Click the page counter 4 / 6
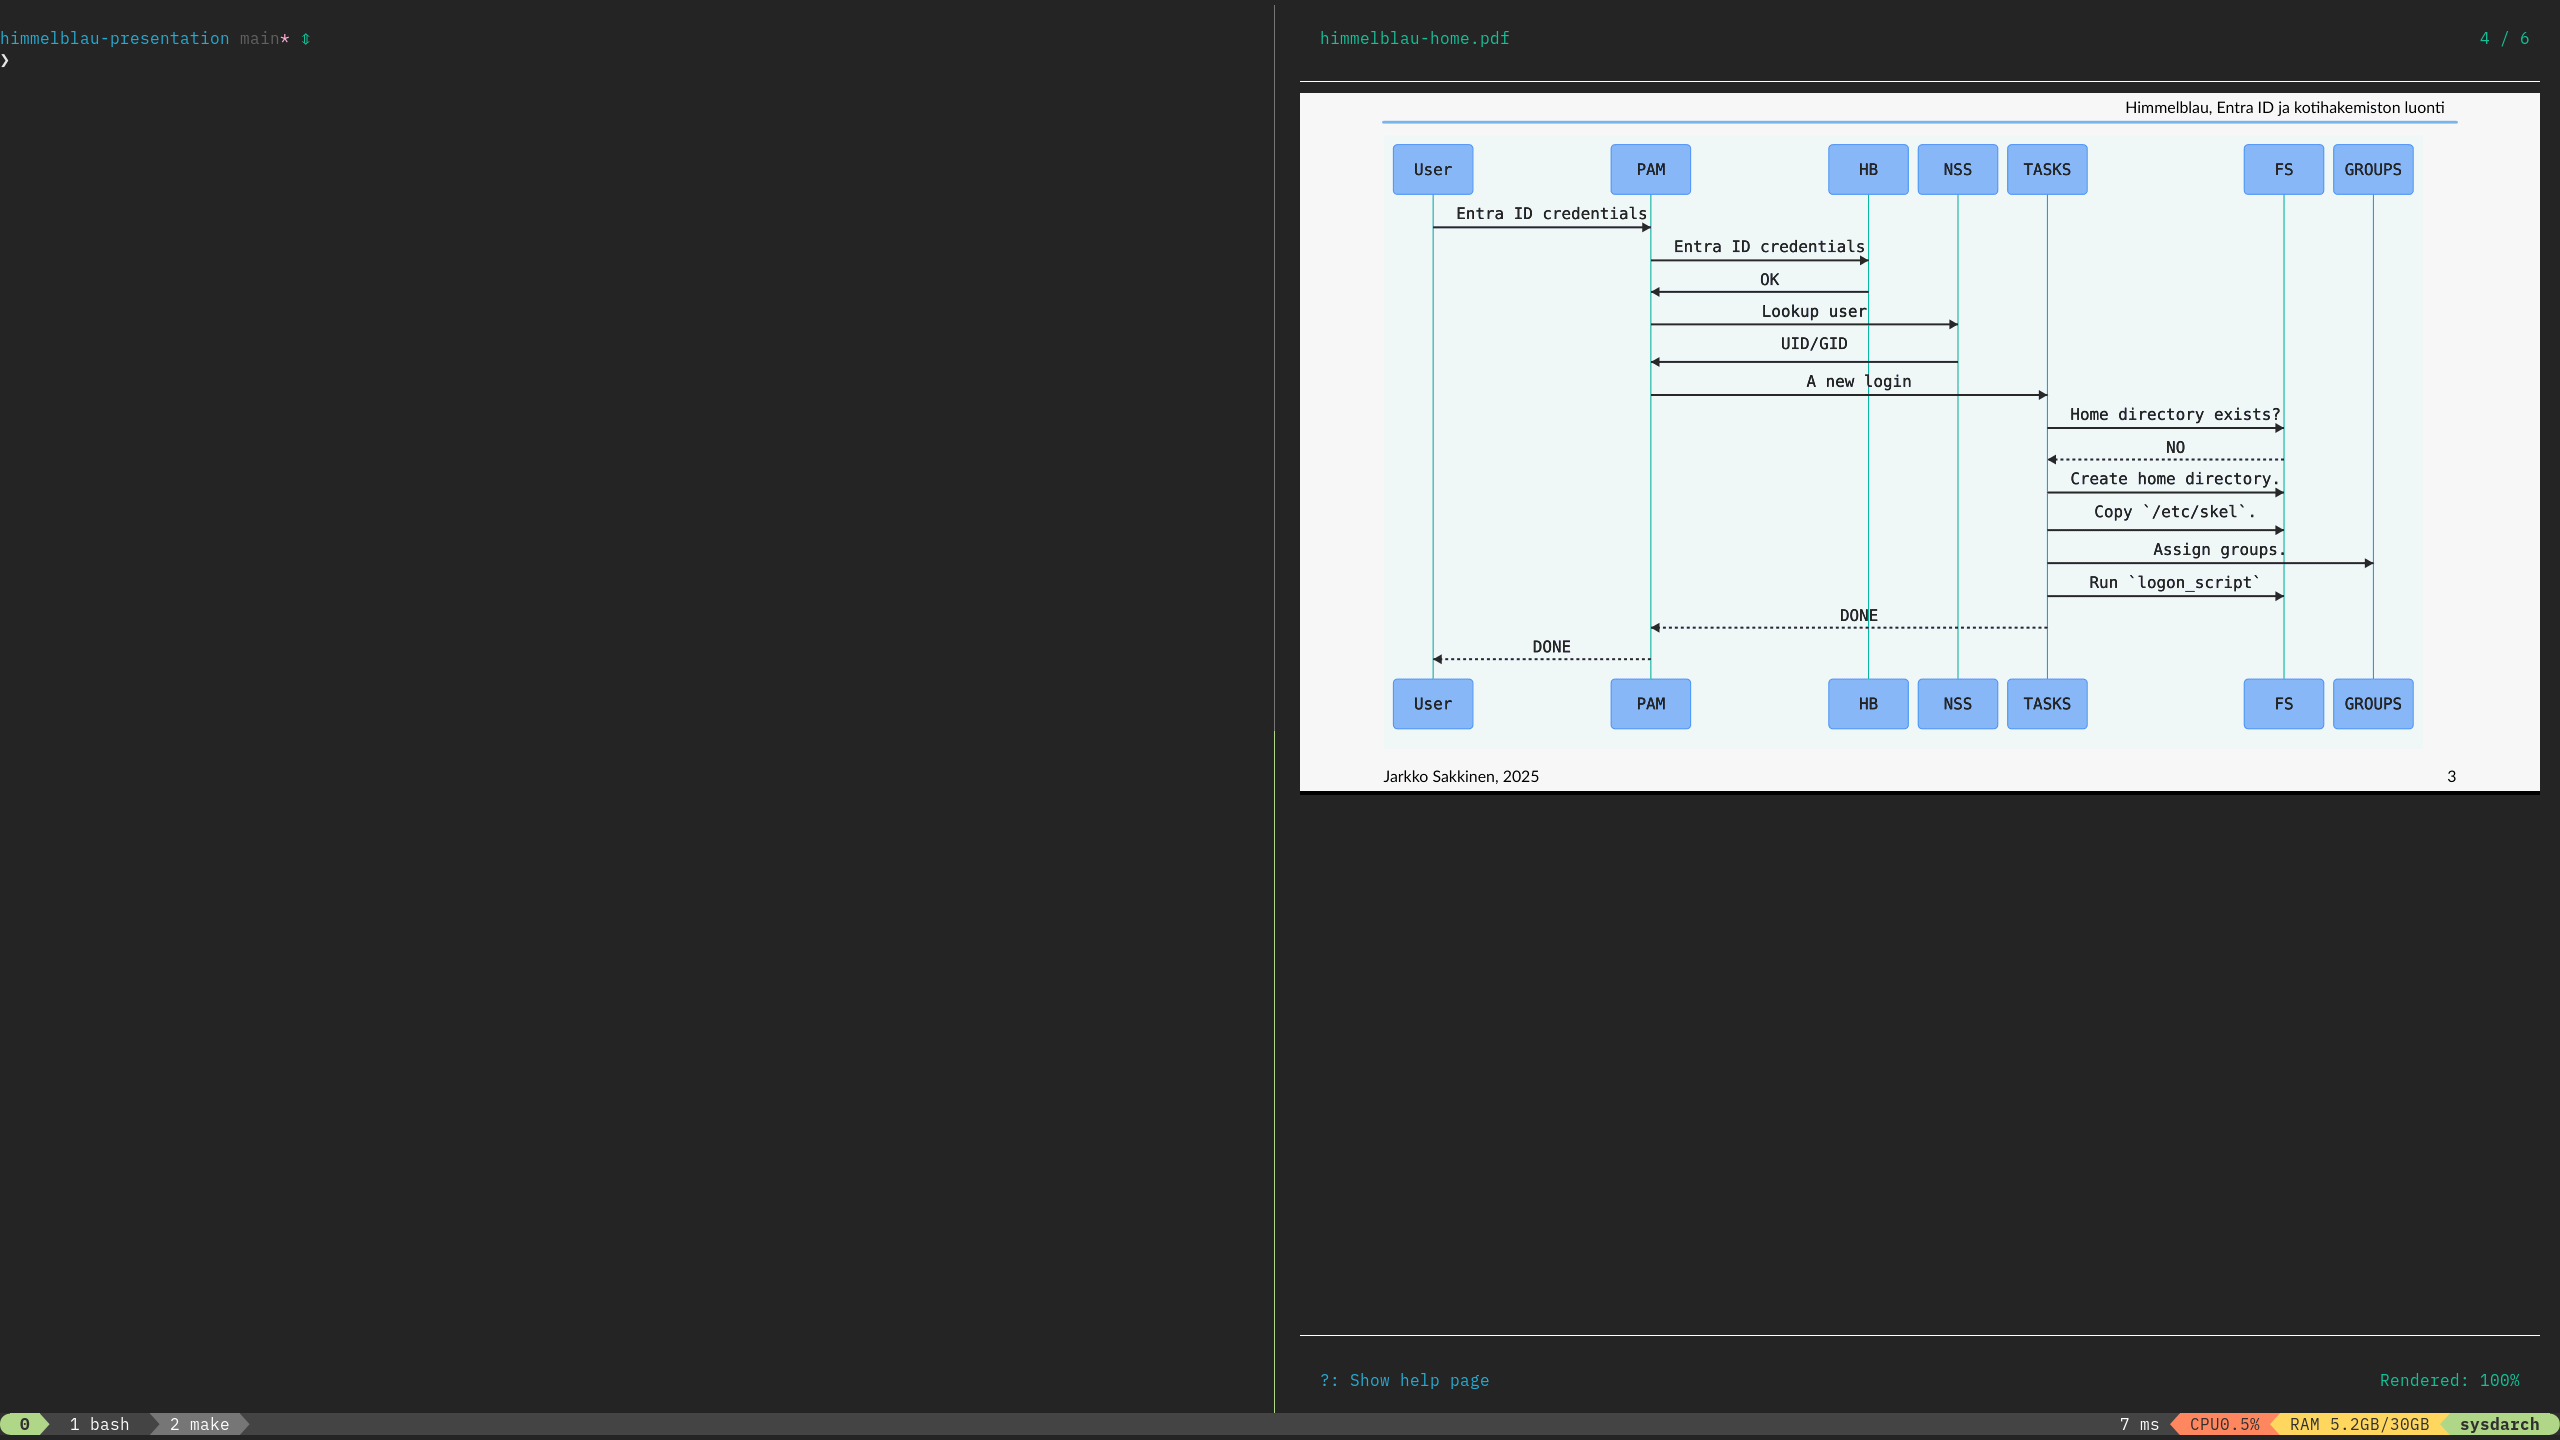Image resolution: width=2560 pixels, height=1440 pixels. click(x=2504, y=38)
